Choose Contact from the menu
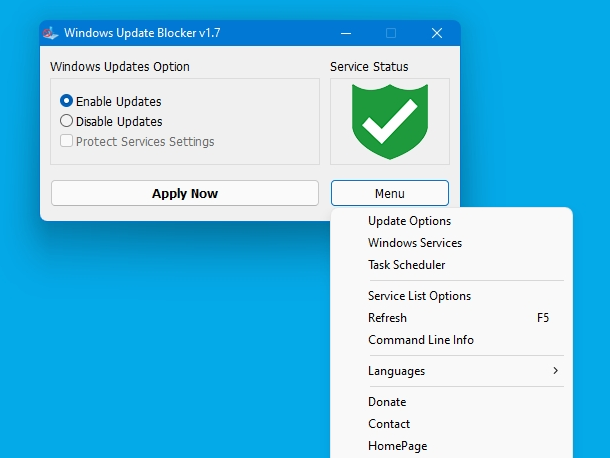The height and width of the screenshot is (458, 610). click(x=389, y=424)
